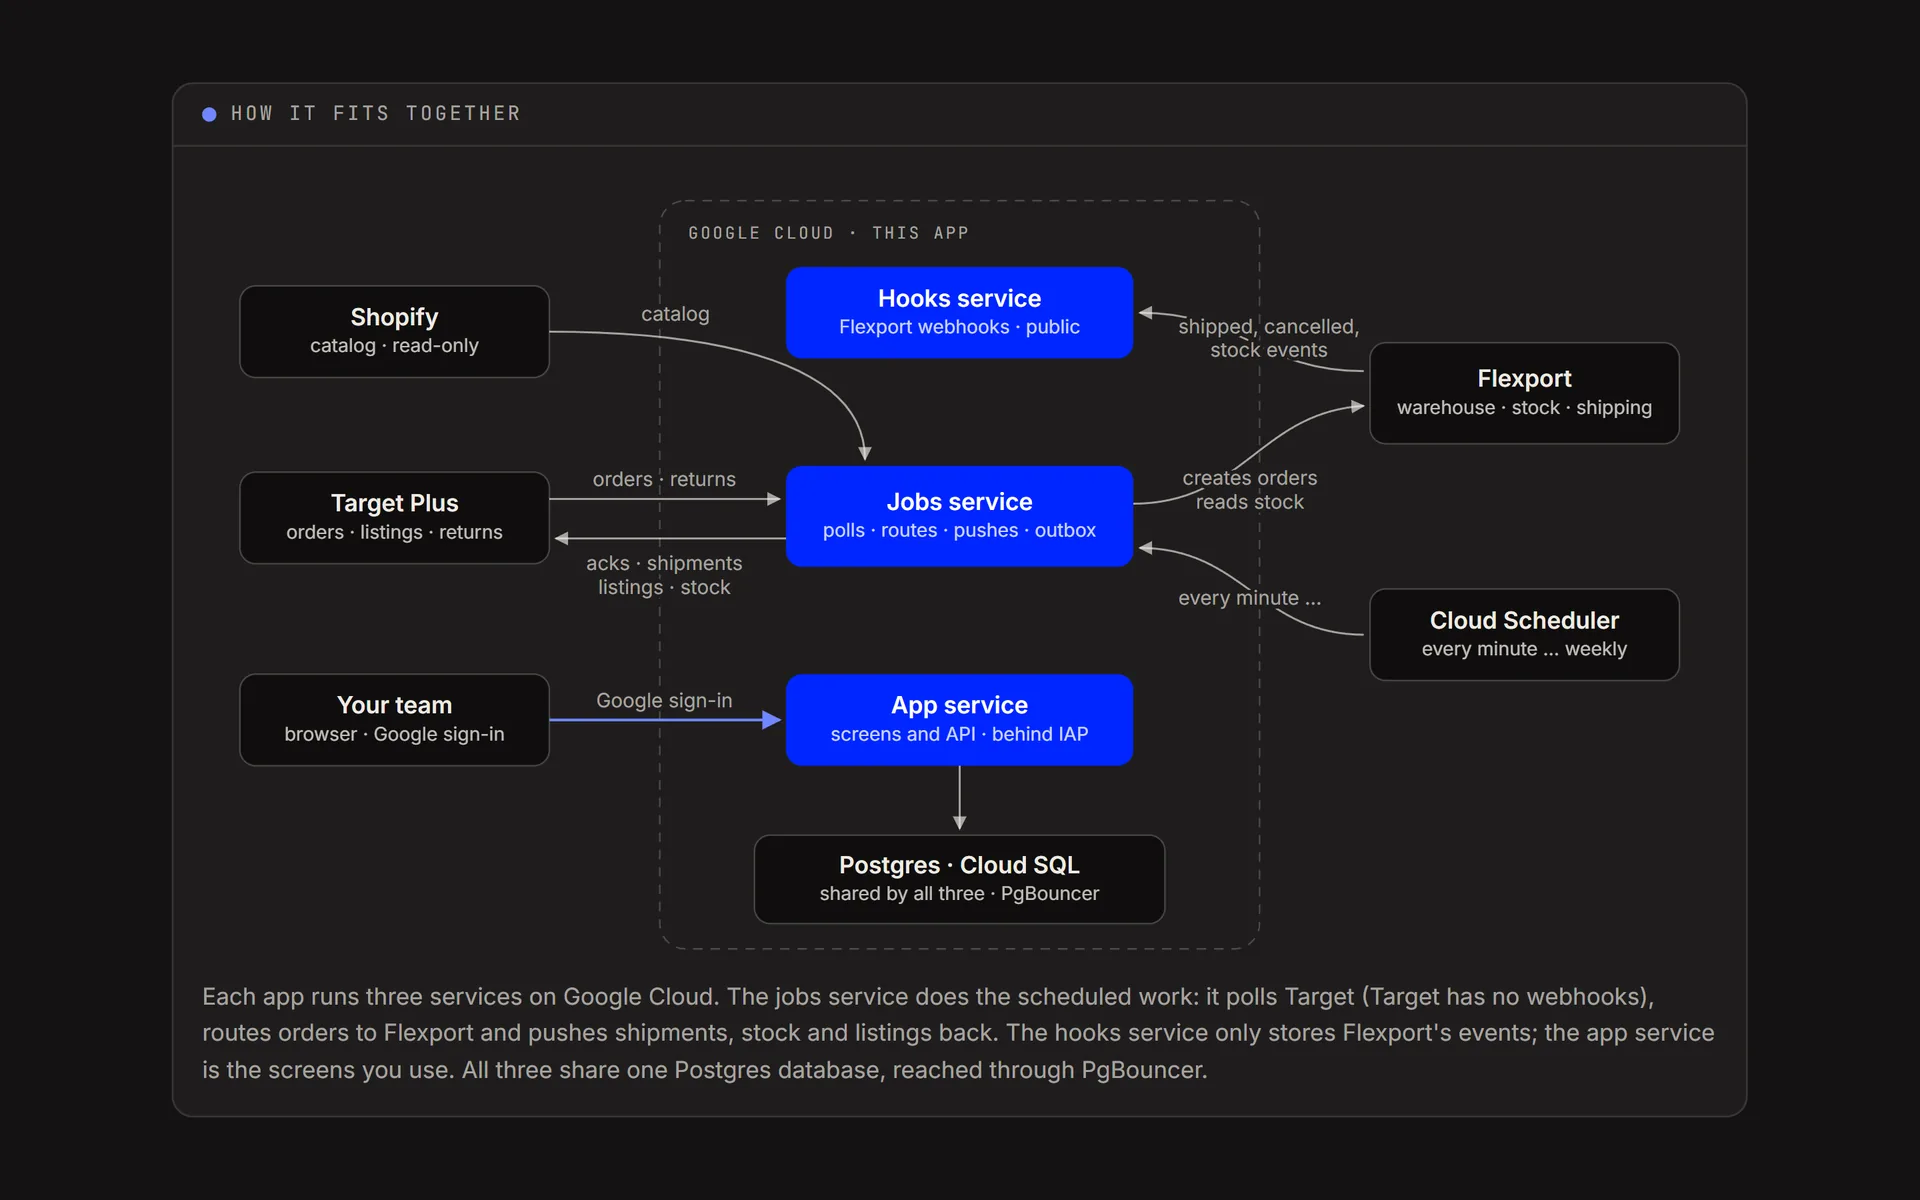
Task: Click 'polls · routes · pushes · outbox' subtitle
Action: point(959,530)
